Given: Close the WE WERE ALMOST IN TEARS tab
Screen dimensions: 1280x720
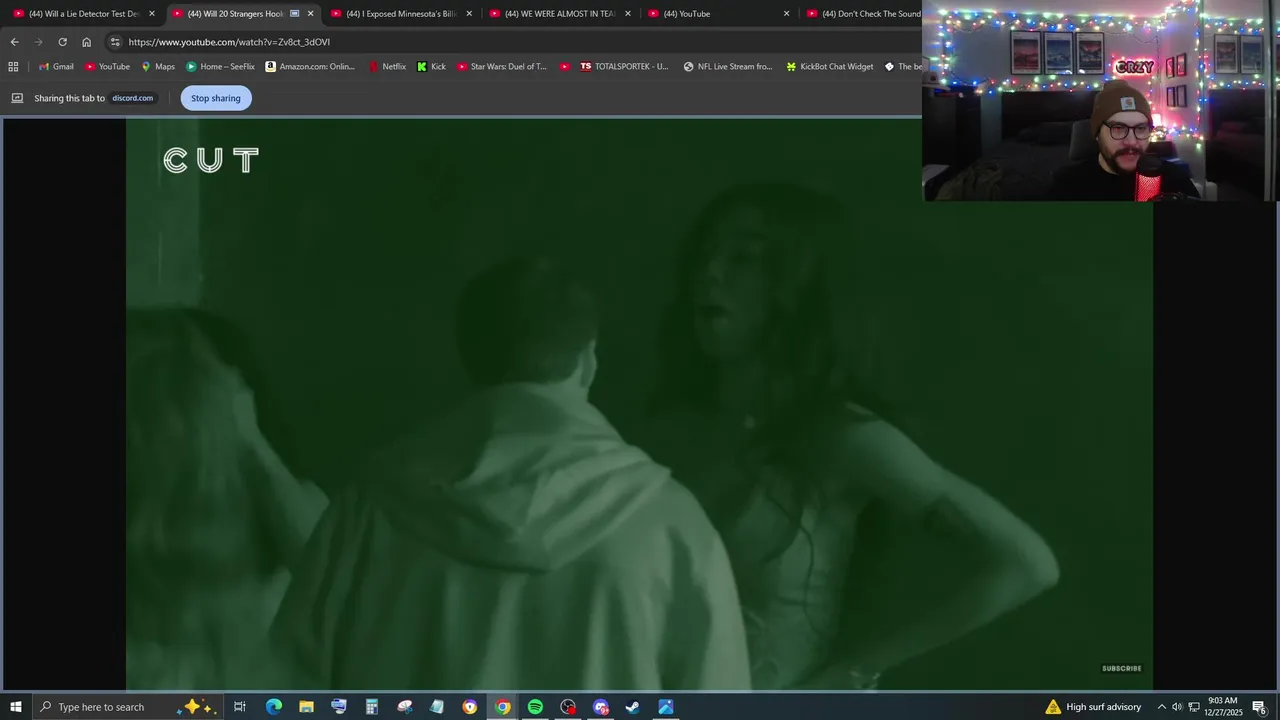Looking at the screenshot, I should pyautogui.click(x=628, y=14).
